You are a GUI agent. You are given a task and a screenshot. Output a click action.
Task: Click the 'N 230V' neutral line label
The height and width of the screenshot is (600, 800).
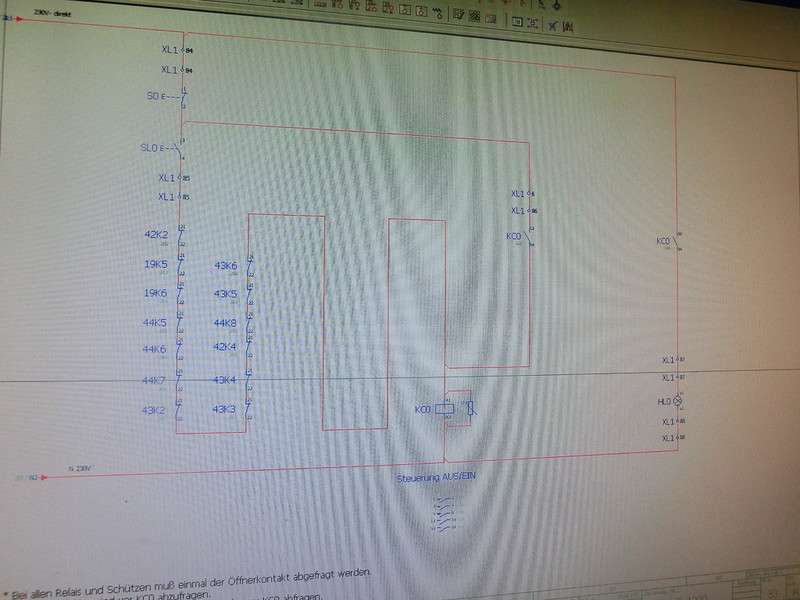[79, 467]
